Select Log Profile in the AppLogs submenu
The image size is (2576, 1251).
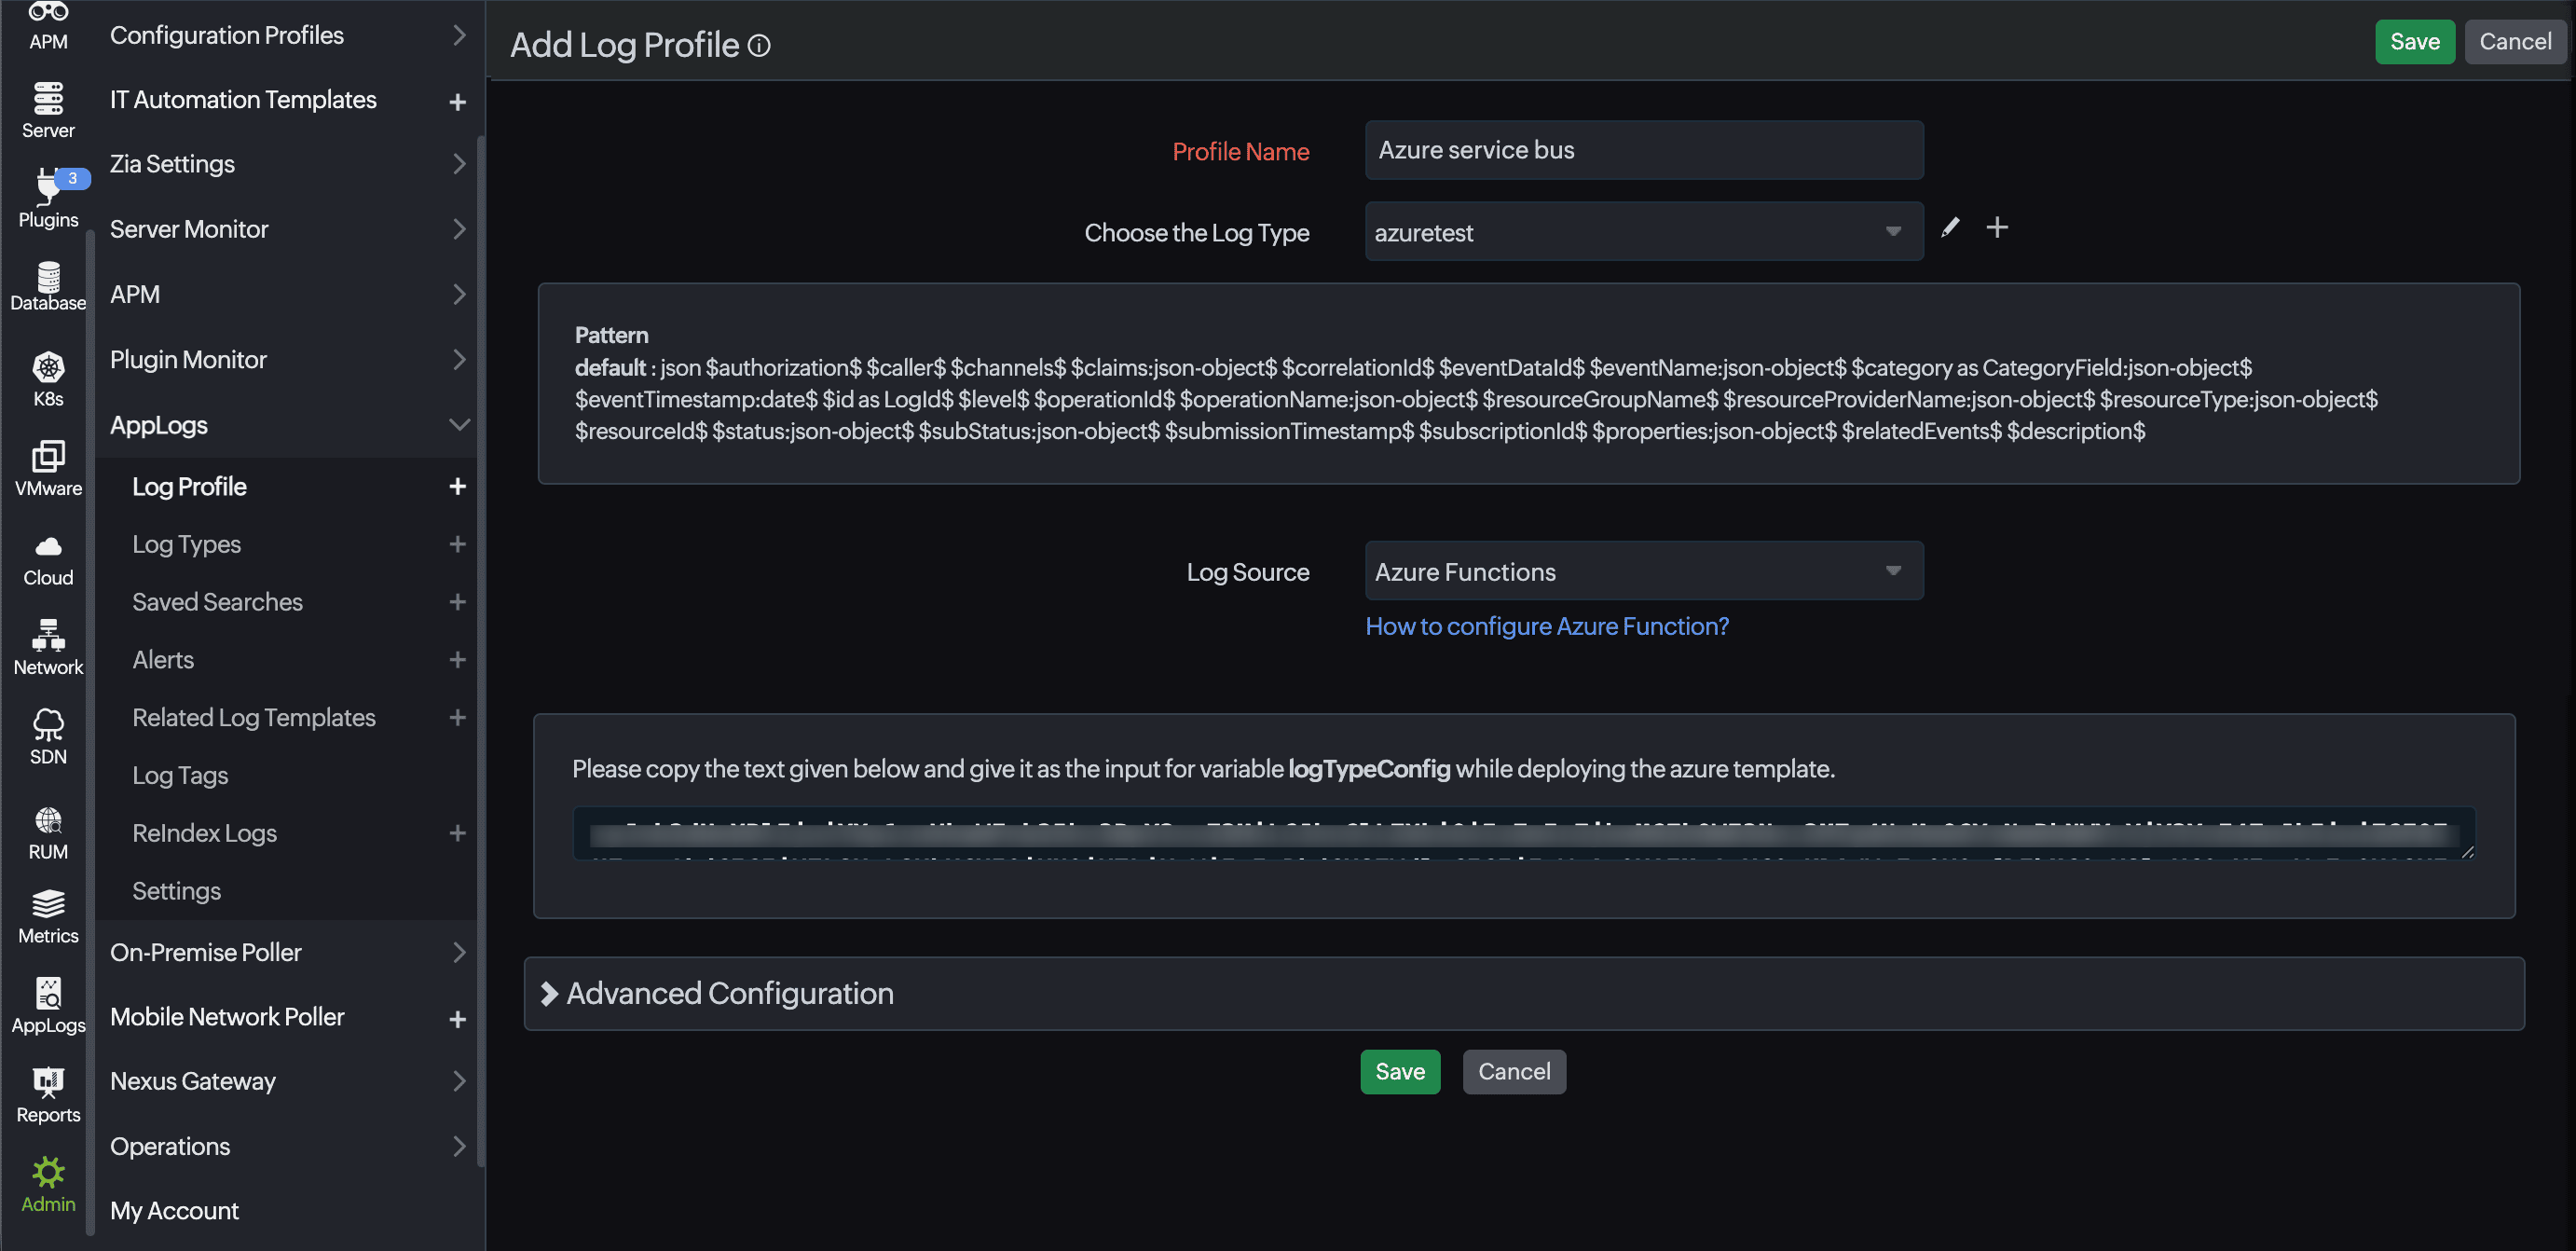[189, 486]
